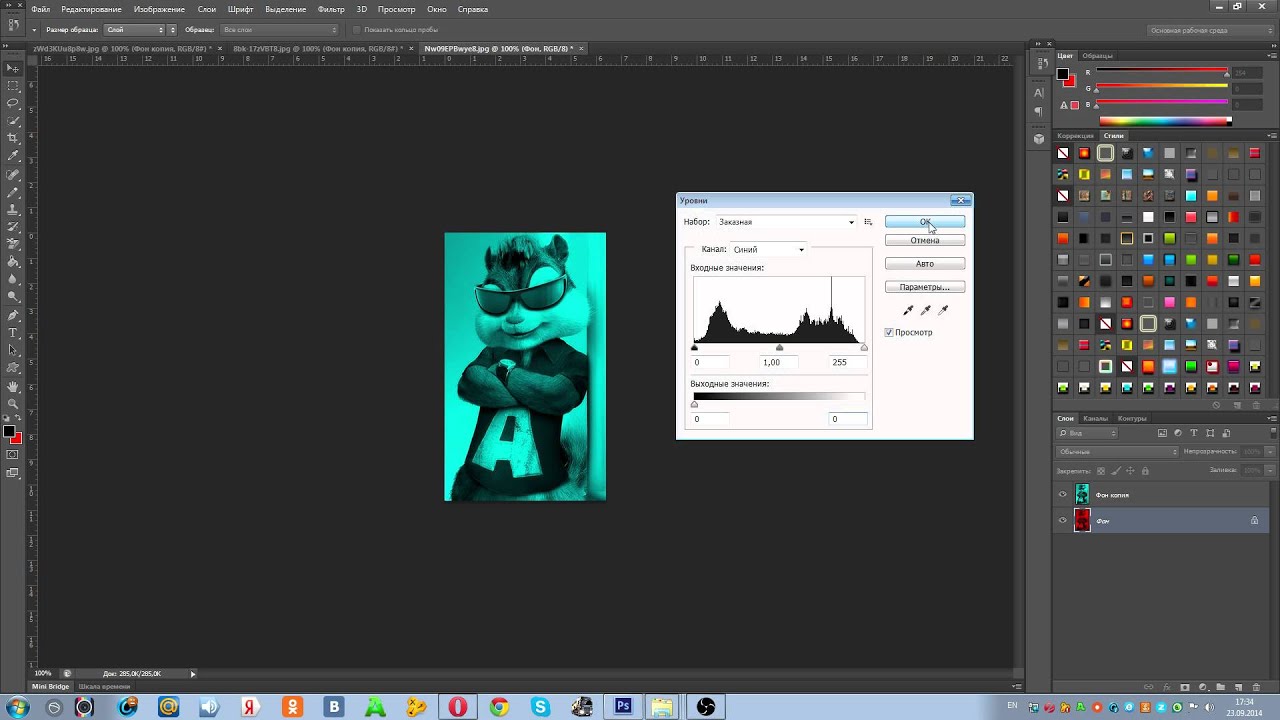Viewport: 1280px width, 720px height.
Task: Select the Rectangular Marquee tool
Action: 13,86
